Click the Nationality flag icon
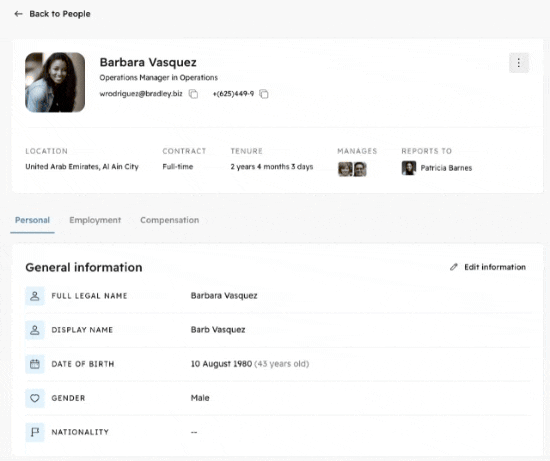This screenshot has width=550, height=461. pos(35,432)
